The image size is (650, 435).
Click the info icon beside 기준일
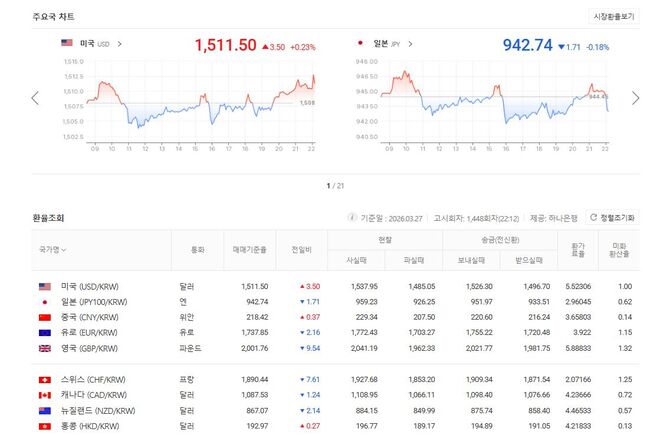pos(350,216)
